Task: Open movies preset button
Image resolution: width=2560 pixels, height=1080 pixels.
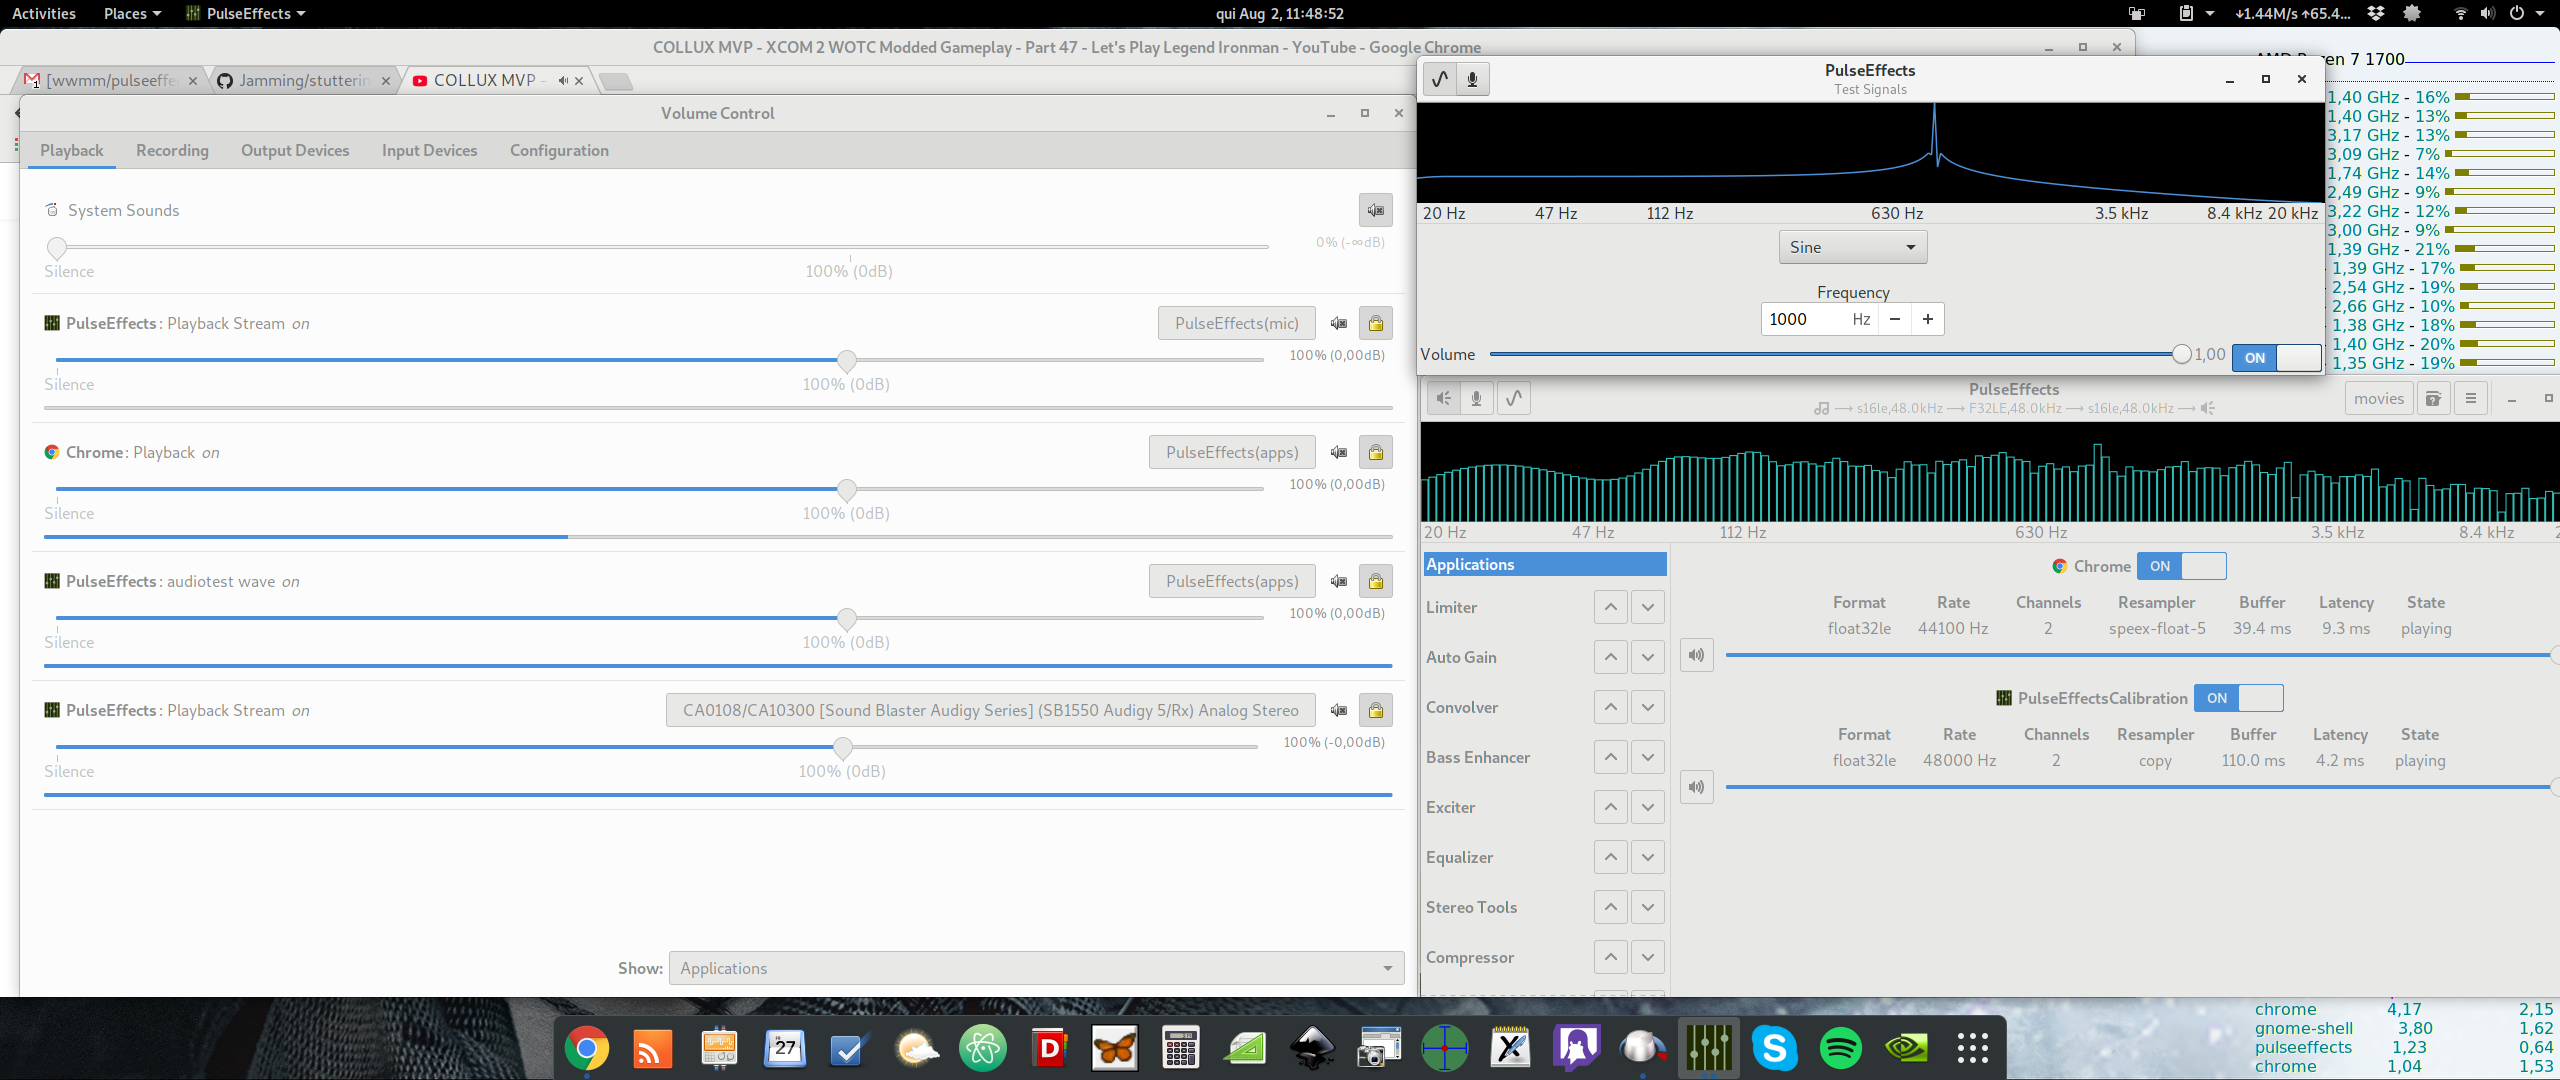Action: pos(2378,398)
